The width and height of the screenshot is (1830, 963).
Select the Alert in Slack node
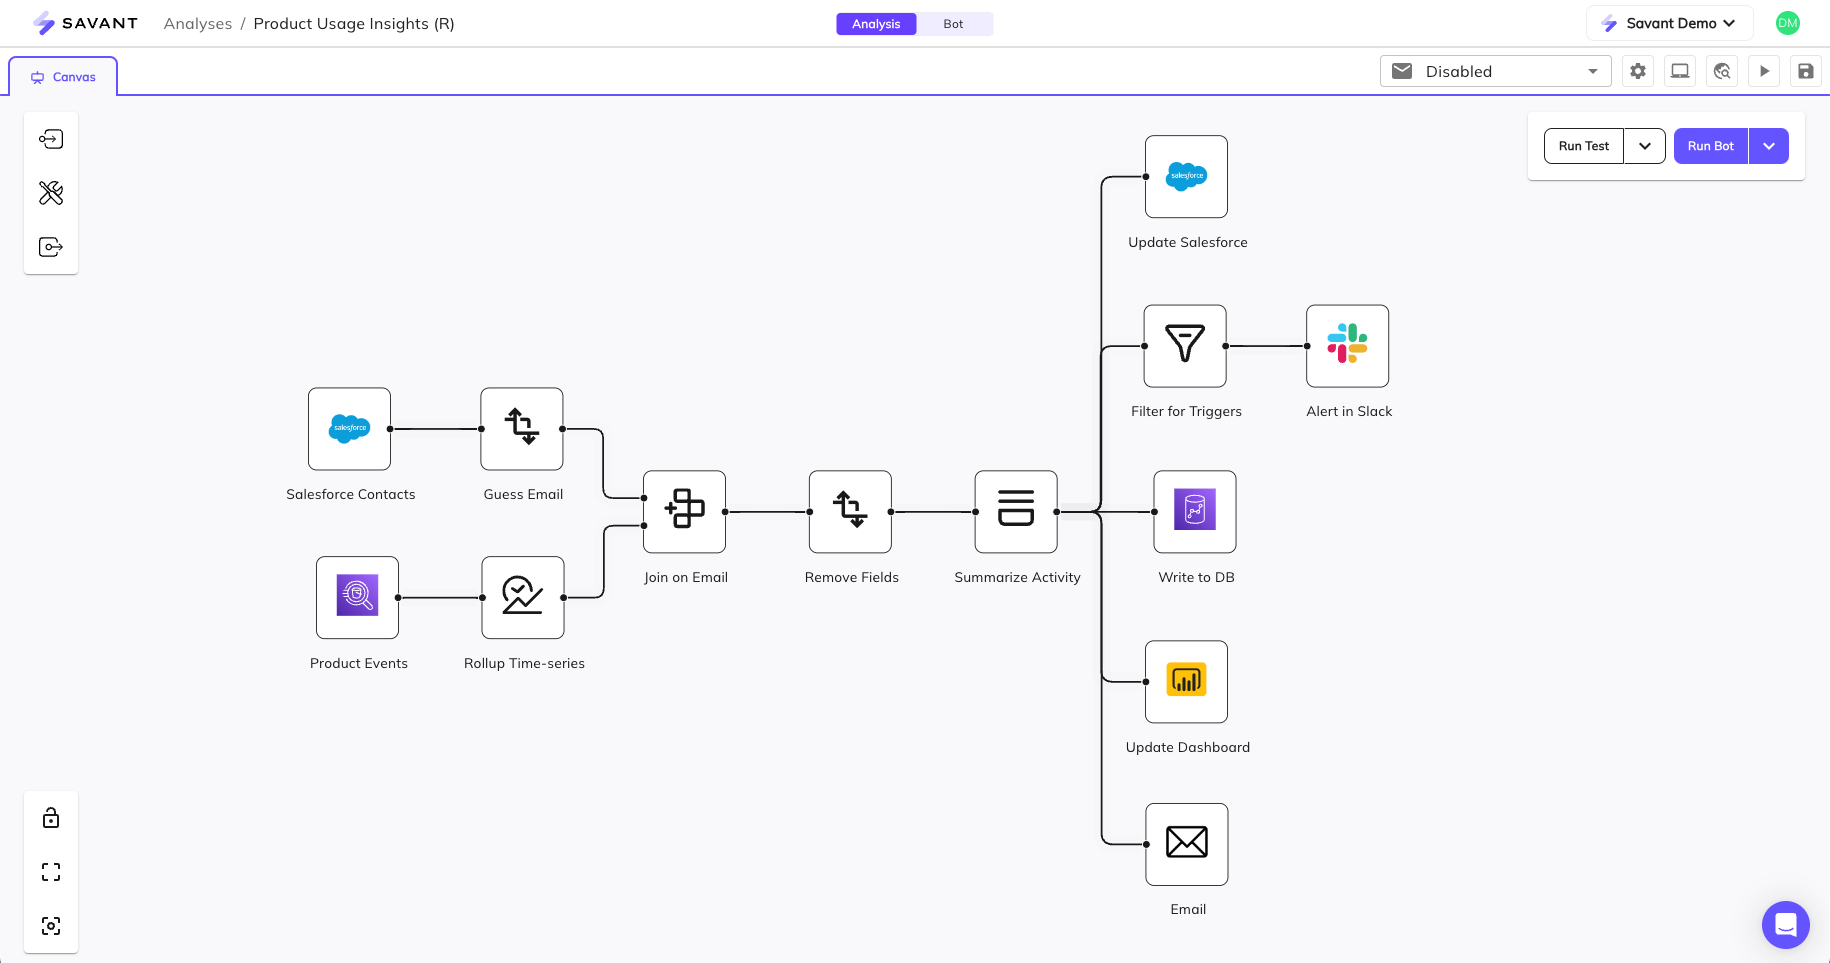pos(1347,345)
